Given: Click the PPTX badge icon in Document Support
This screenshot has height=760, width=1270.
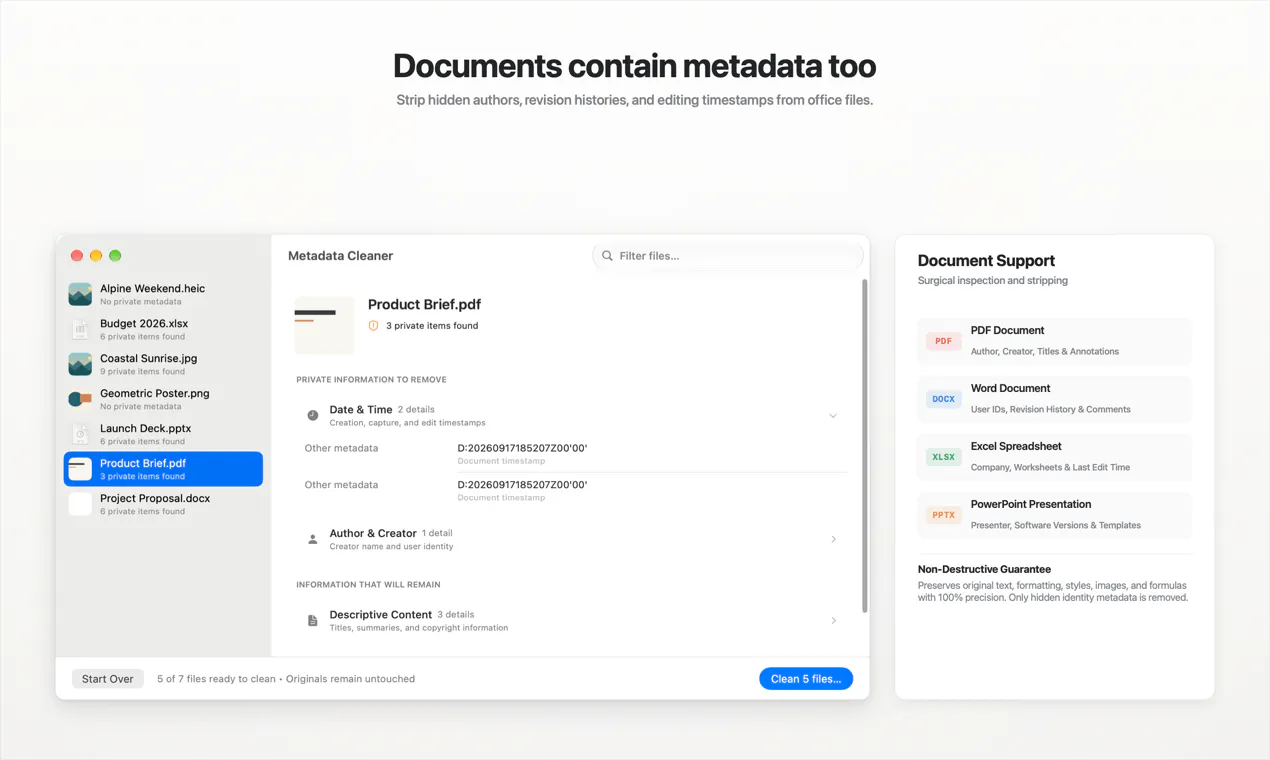Looking at the screenshot, I should tap(943, 515).
